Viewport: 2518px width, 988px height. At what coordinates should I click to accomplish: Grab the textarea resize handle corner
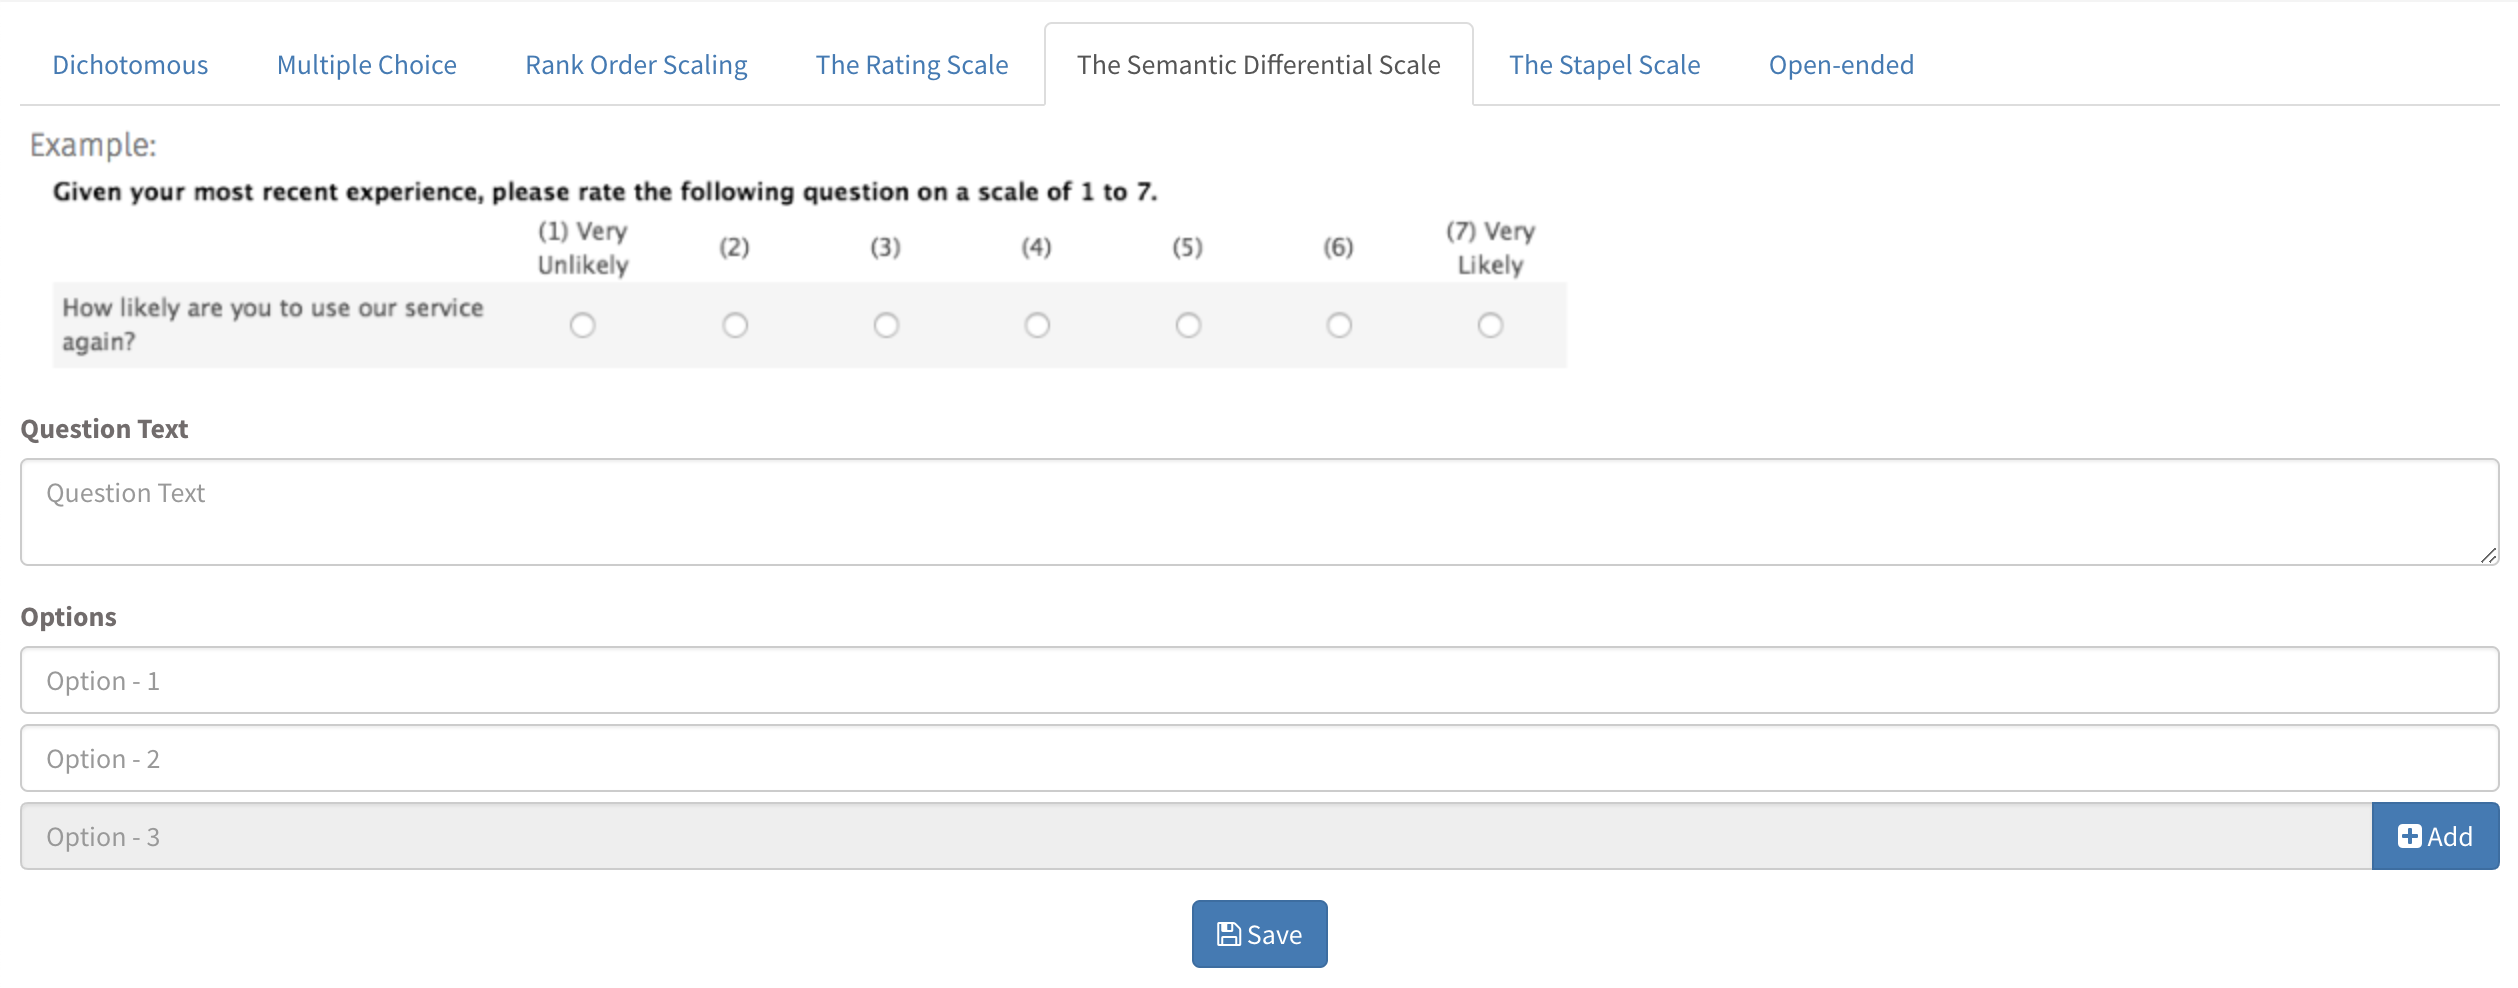(2488, 555)
